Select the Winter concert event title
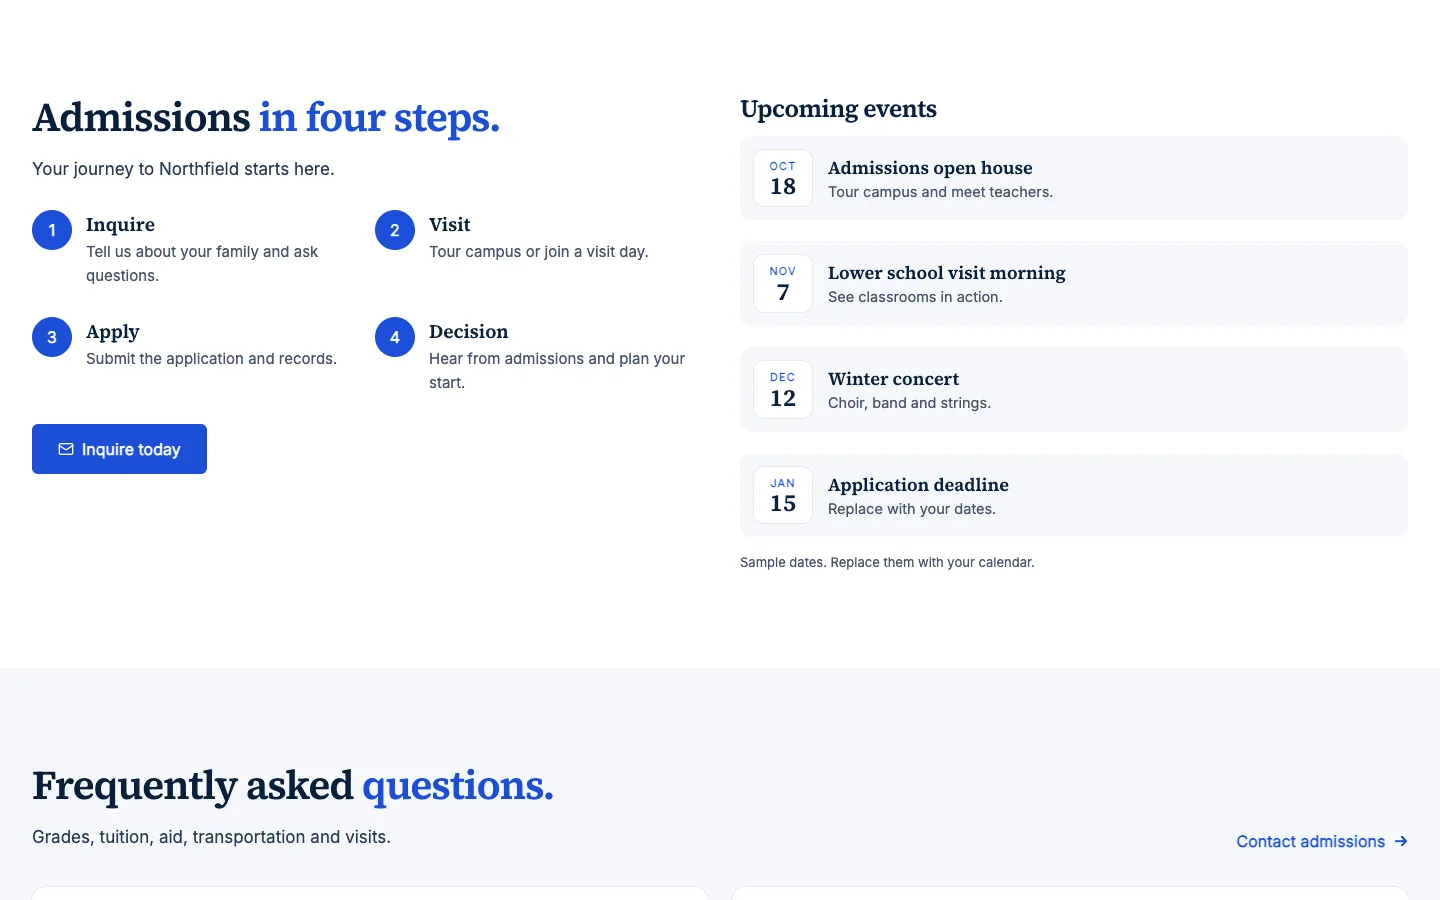Image resolution: width=1440 pixels, height=900 pixels. 893,379
